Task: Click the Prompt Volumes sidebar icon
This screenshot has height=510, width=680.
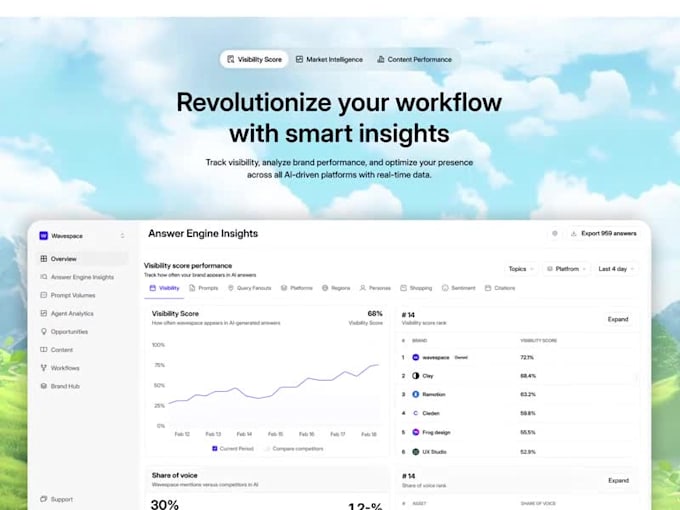Action: 43,295
